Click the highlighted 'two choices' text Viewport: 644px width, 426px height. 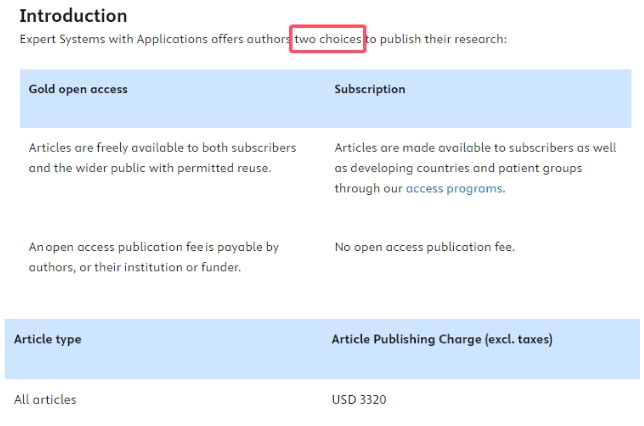pyautogui.click(x=328, y=39)
